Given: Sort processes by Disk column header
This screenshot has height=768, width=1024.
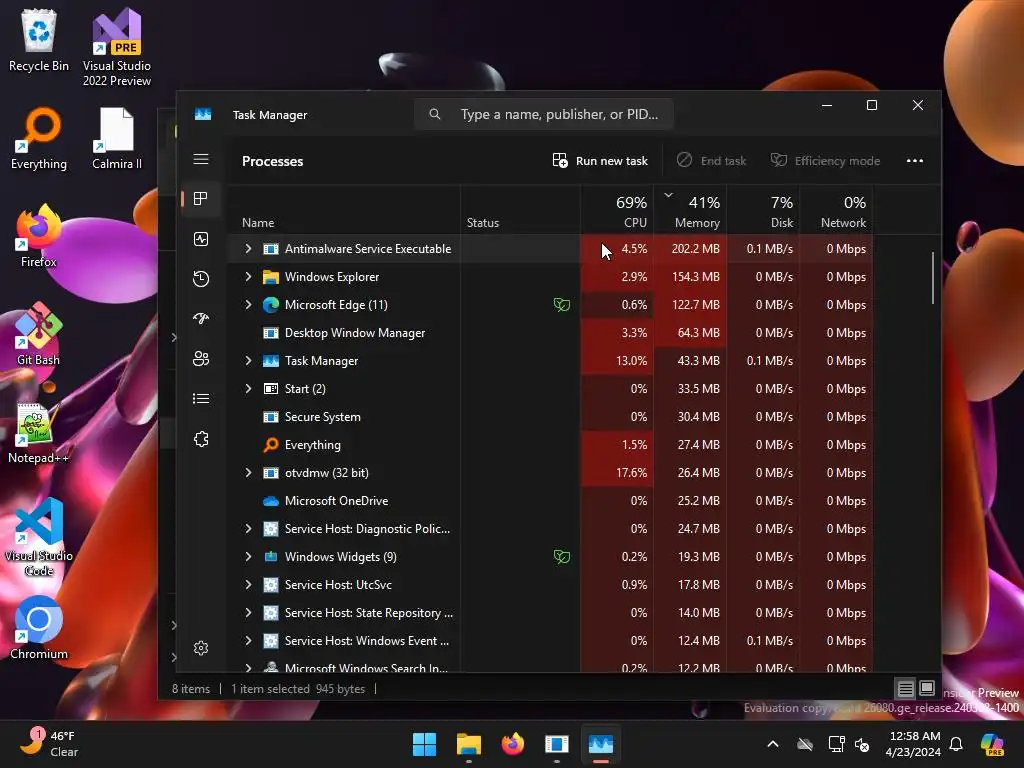Looking at the screenshot, I should 763,210.
